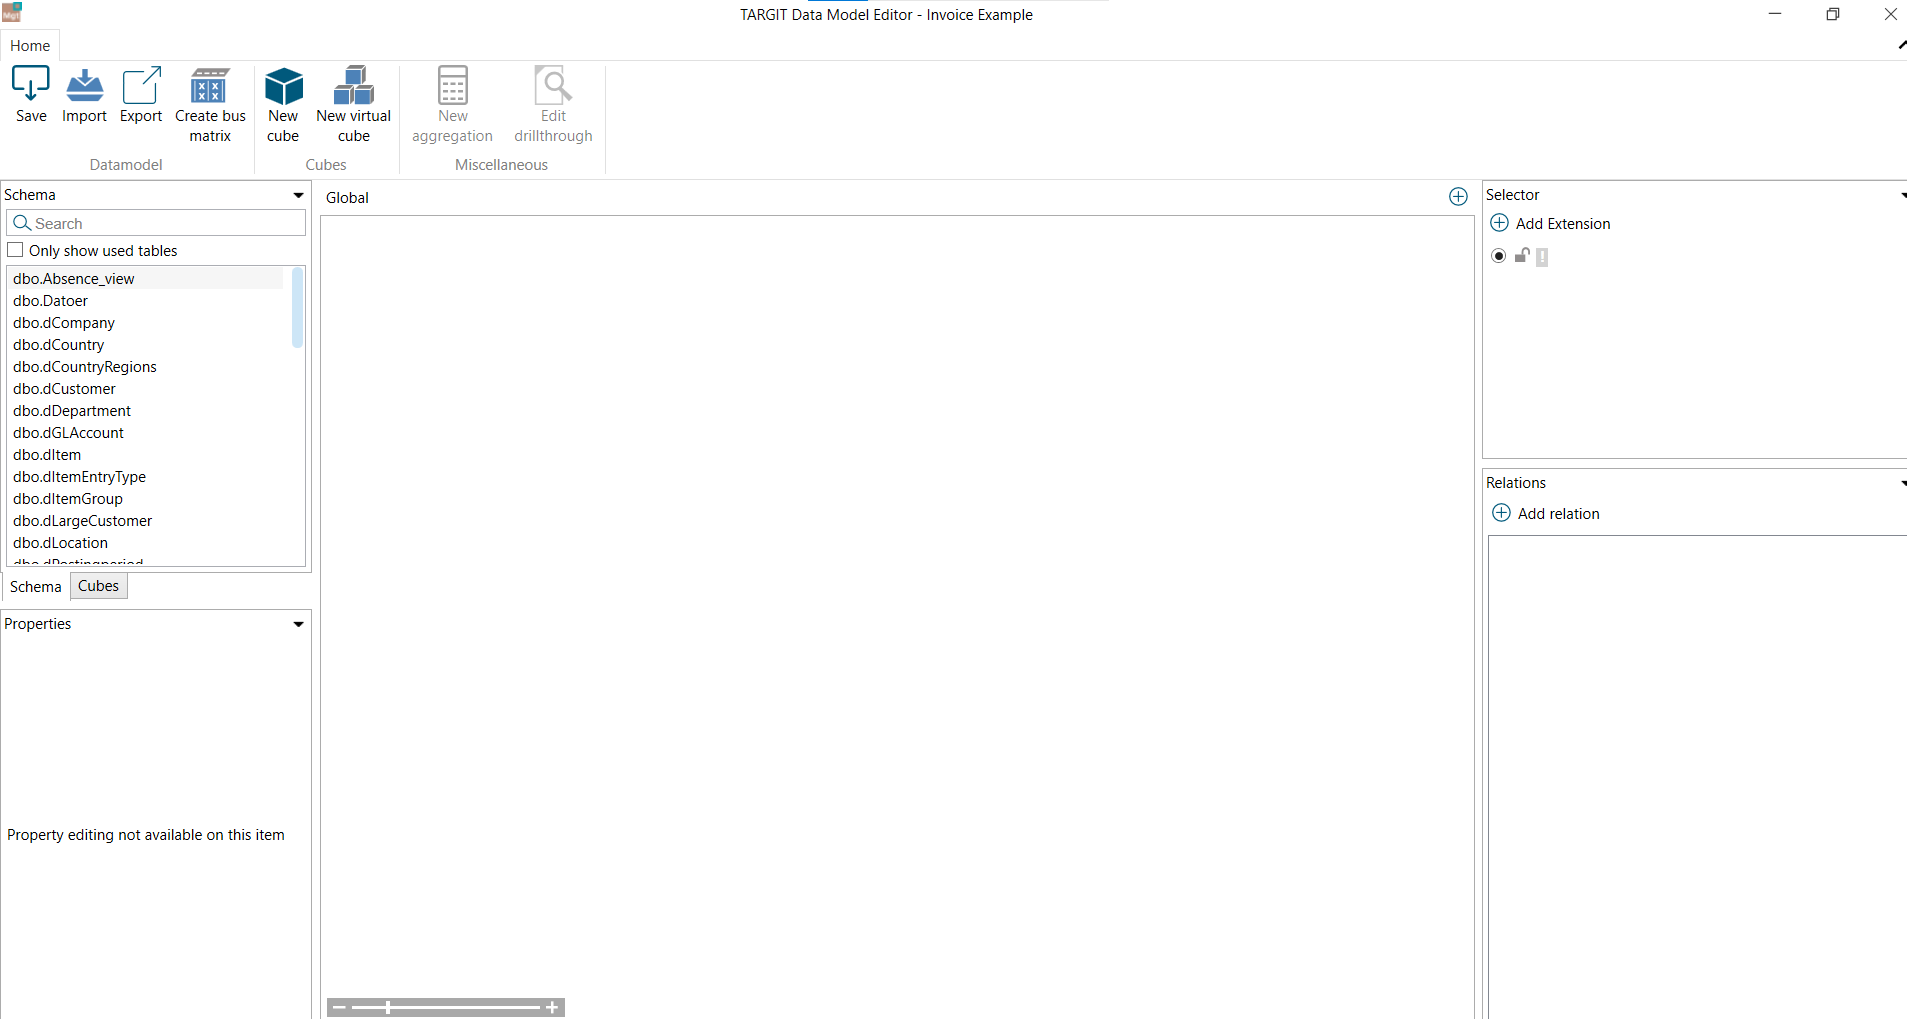1907x1019 pixels.
Task: Click the Add Extension plus icon
Action: click(x=1499, y=223)
